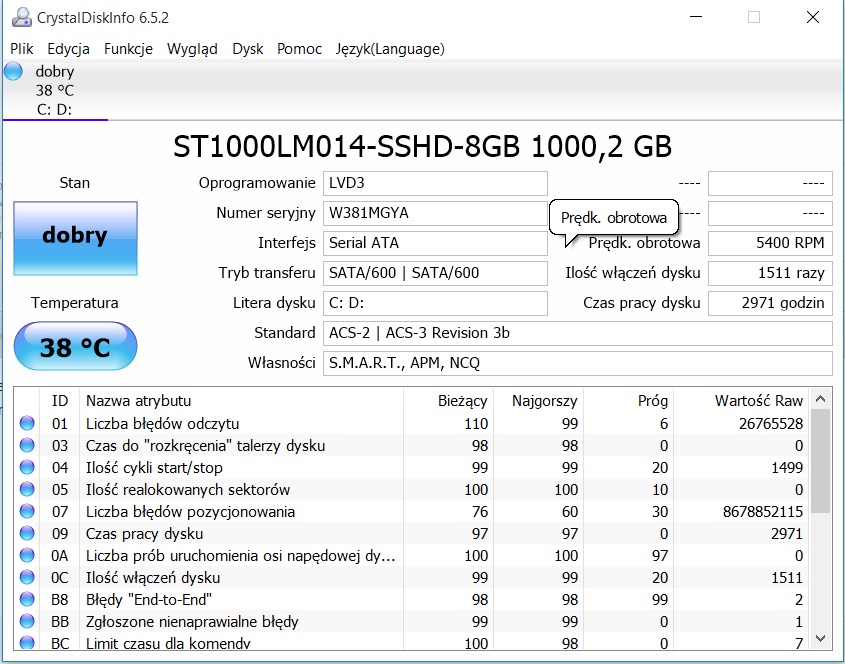
Task: Click the 'Czas pracy dysku' label beside 2971 godzin
Action: [641, 303]
